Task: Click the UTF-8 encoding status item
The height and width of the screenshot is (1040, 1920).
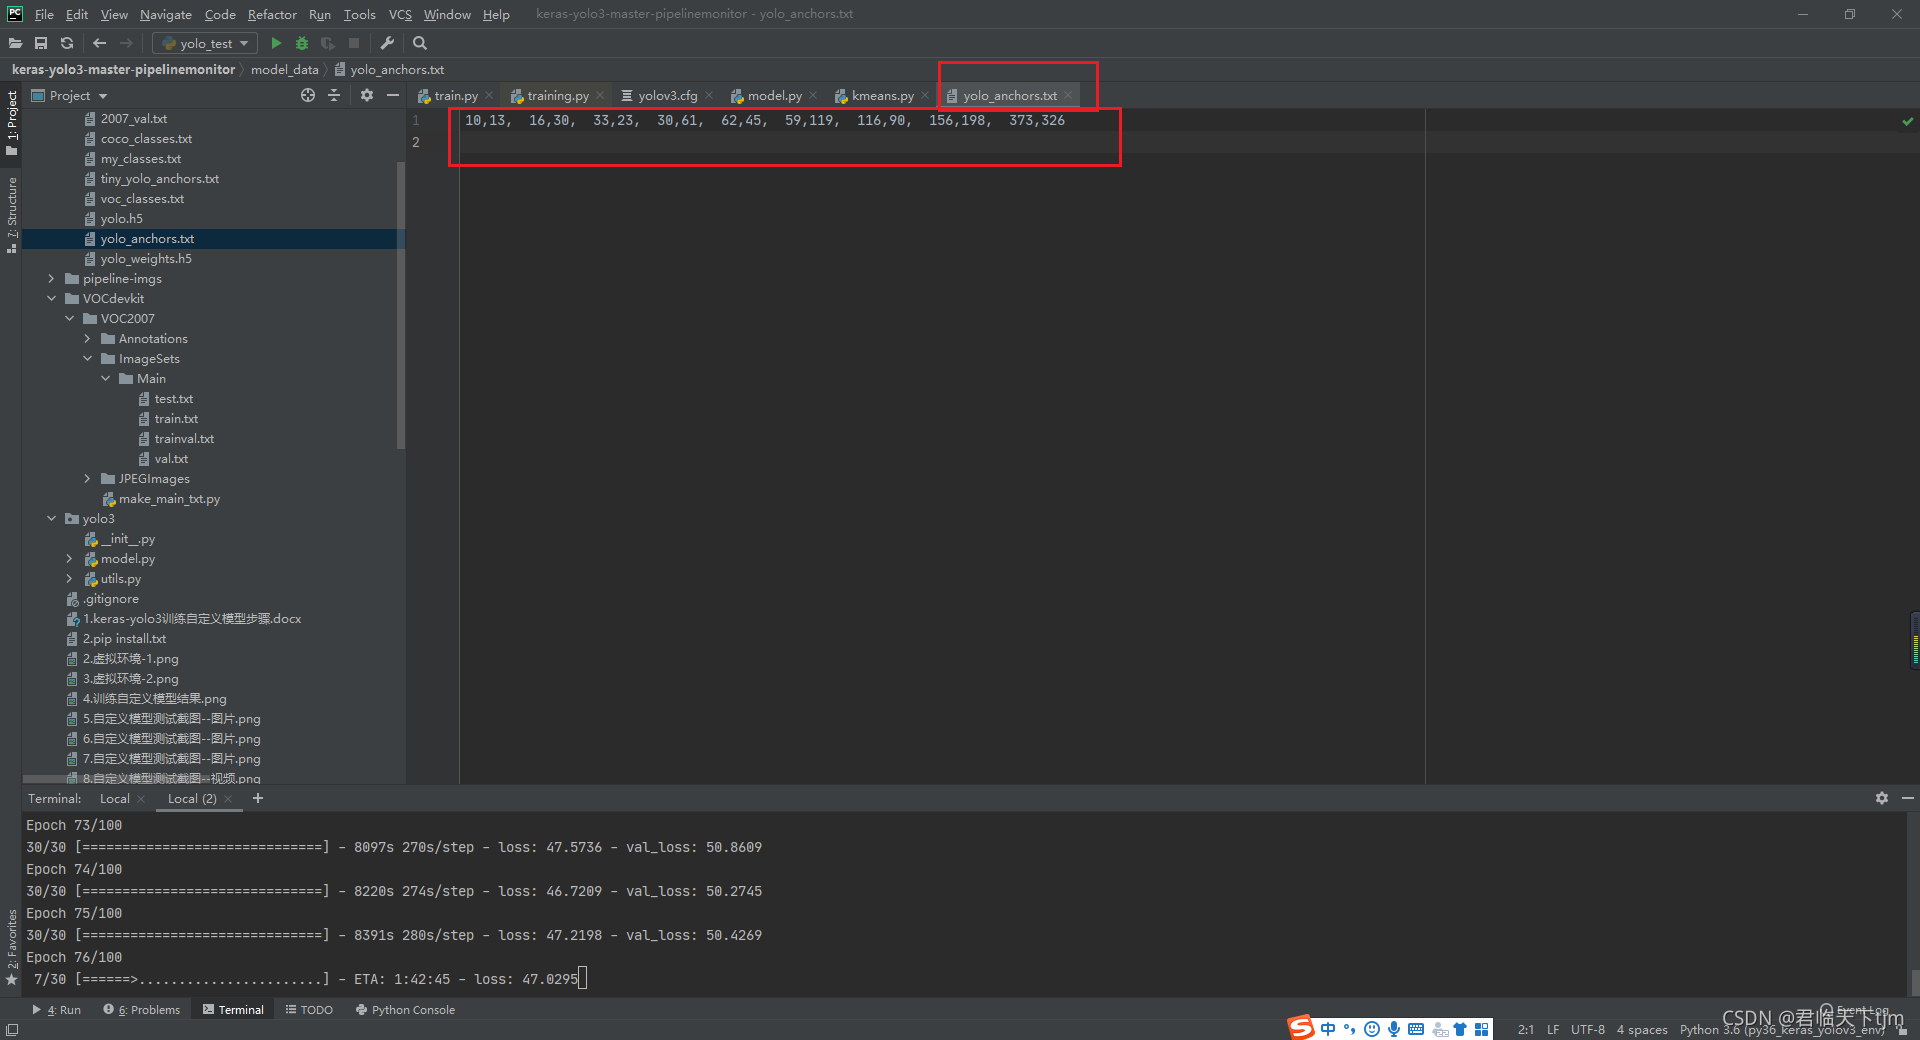Action: coord(1587,1029)
